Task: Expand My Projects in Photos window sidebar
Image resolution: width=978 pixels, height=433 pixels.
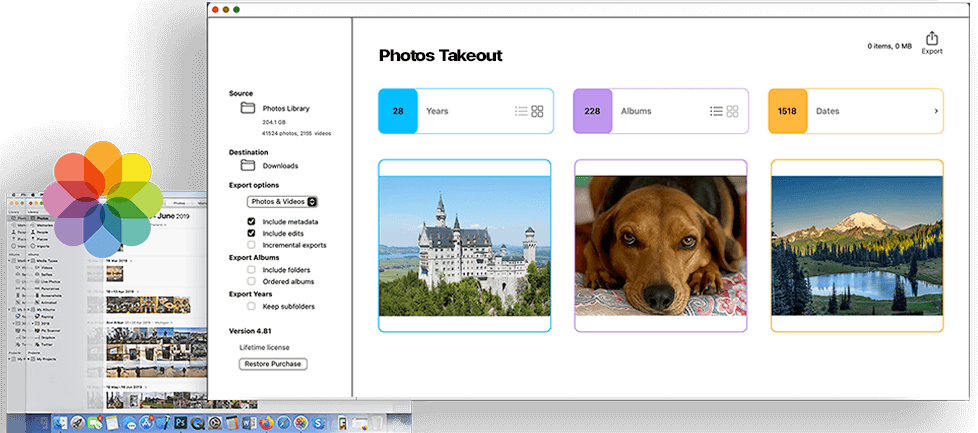Action: tap(28, 359)
